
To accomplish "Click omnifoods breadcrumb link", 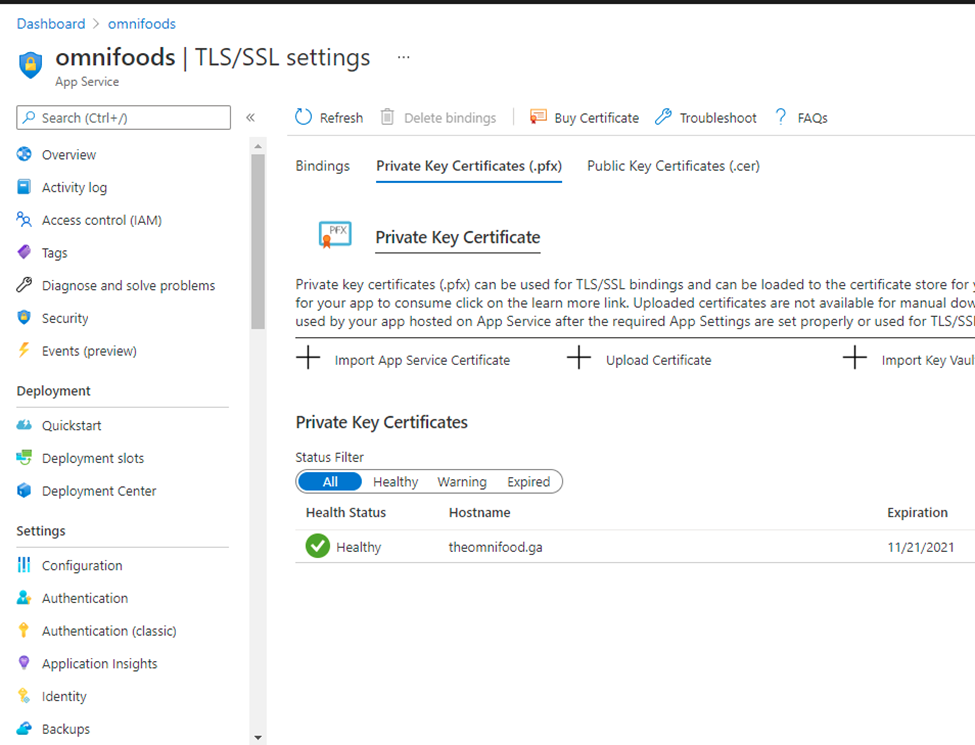I will click(x=142, y=24).
